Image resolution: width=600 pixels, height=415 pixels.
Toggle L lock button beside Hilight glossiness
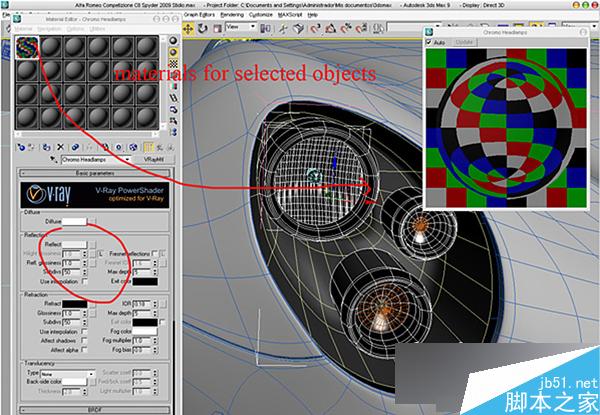(101, 254)
